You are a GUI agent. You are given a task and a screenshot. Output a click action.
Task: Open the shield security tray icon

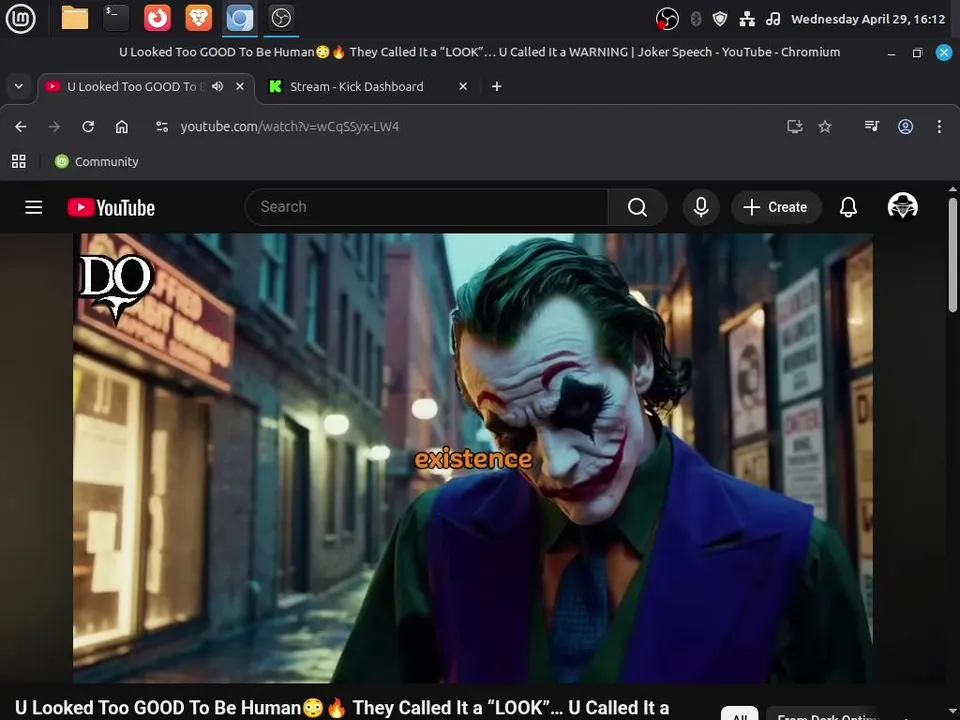720,19
